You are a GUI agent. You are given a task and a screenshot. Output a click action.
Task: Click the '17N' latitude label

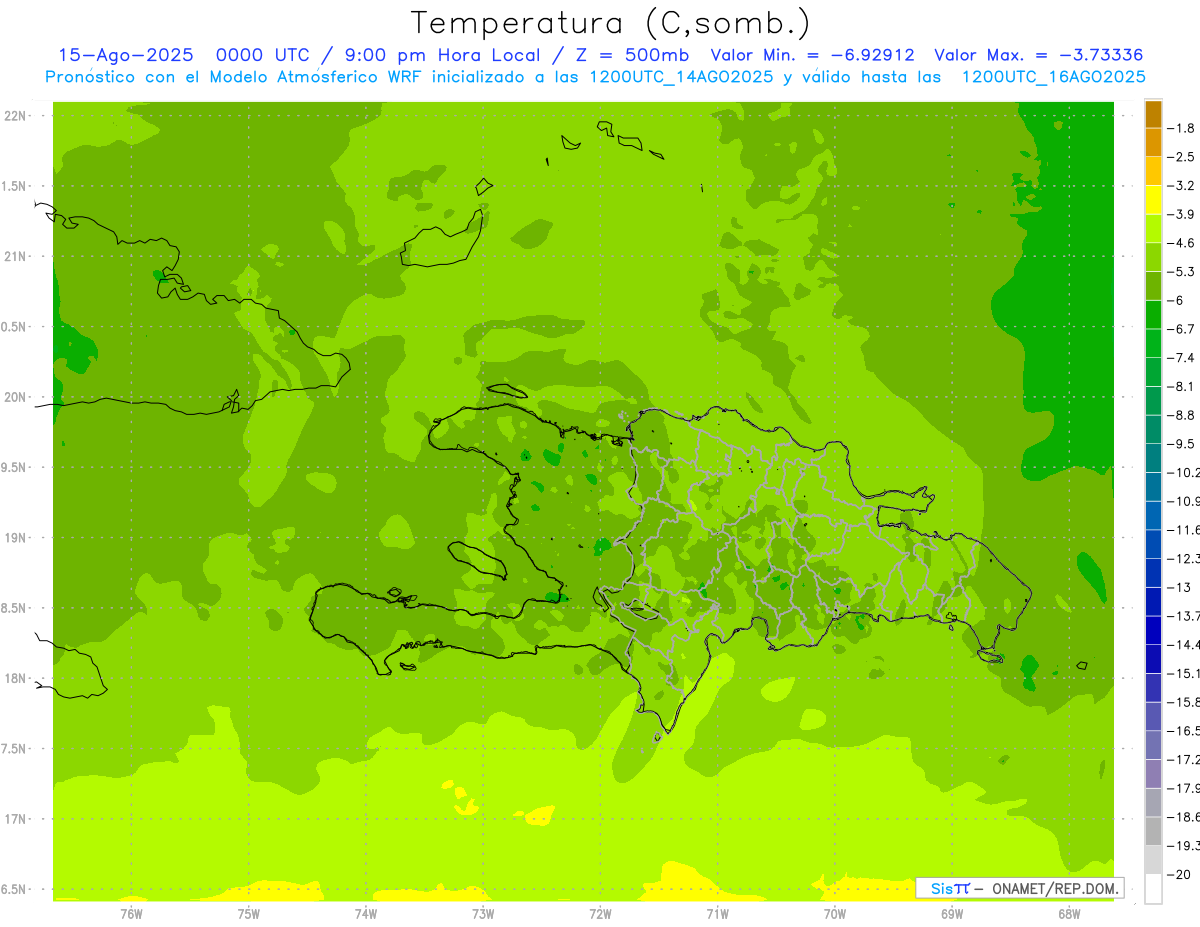(16, 819)
